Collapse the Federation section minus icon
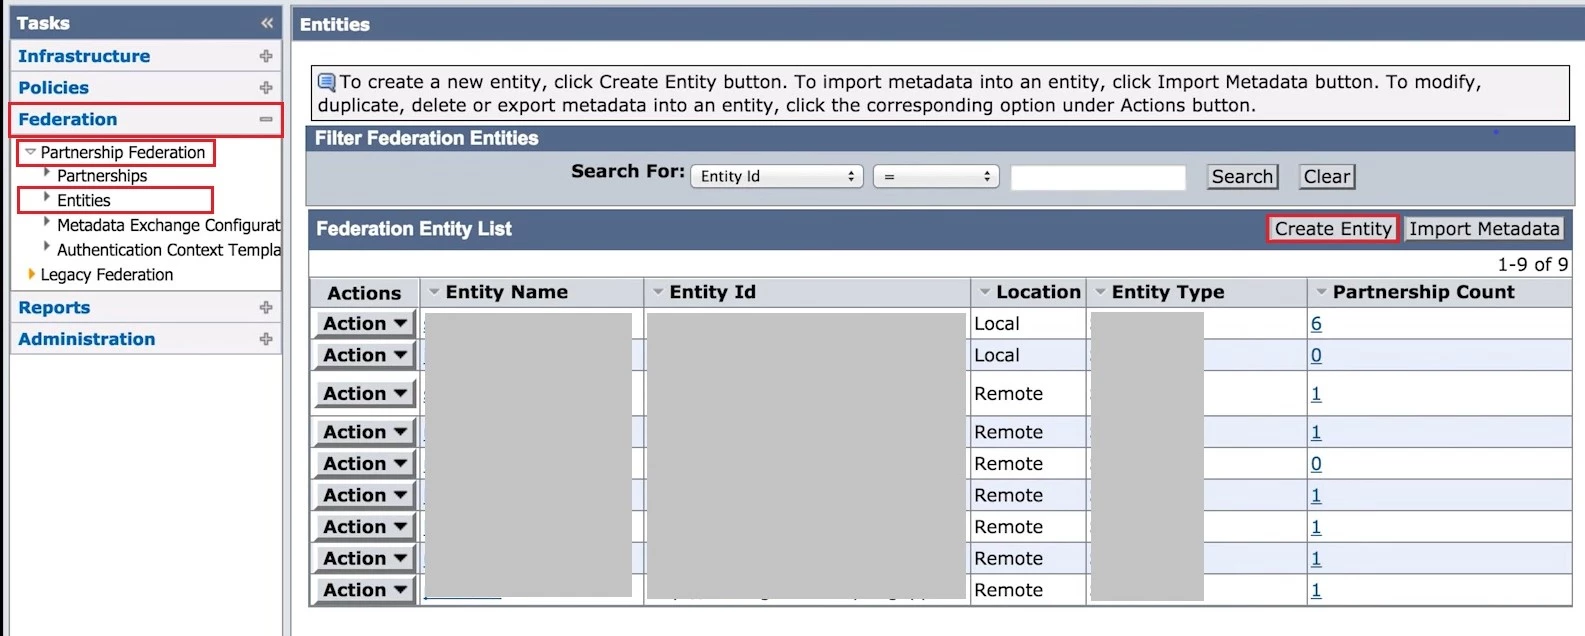1585x636 pixels. coord(266,119)
